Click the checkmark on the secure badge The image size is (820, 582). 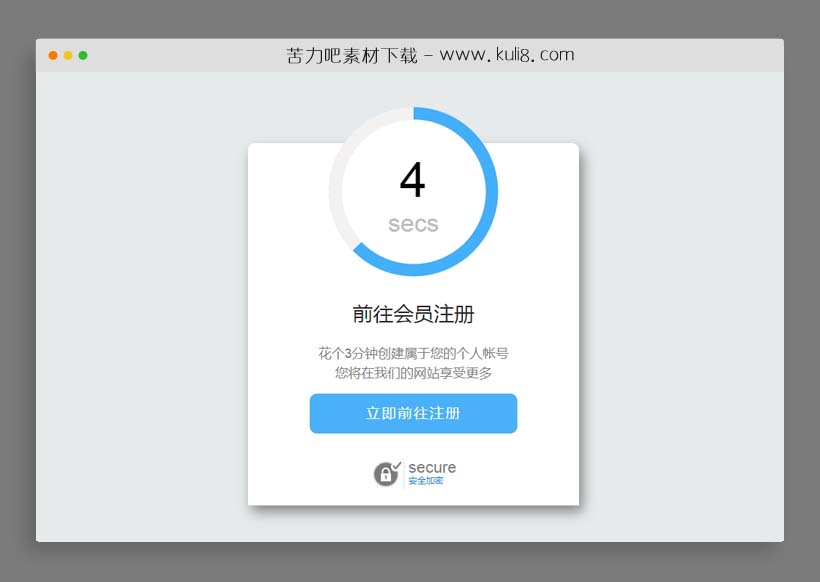pos(396,466)
